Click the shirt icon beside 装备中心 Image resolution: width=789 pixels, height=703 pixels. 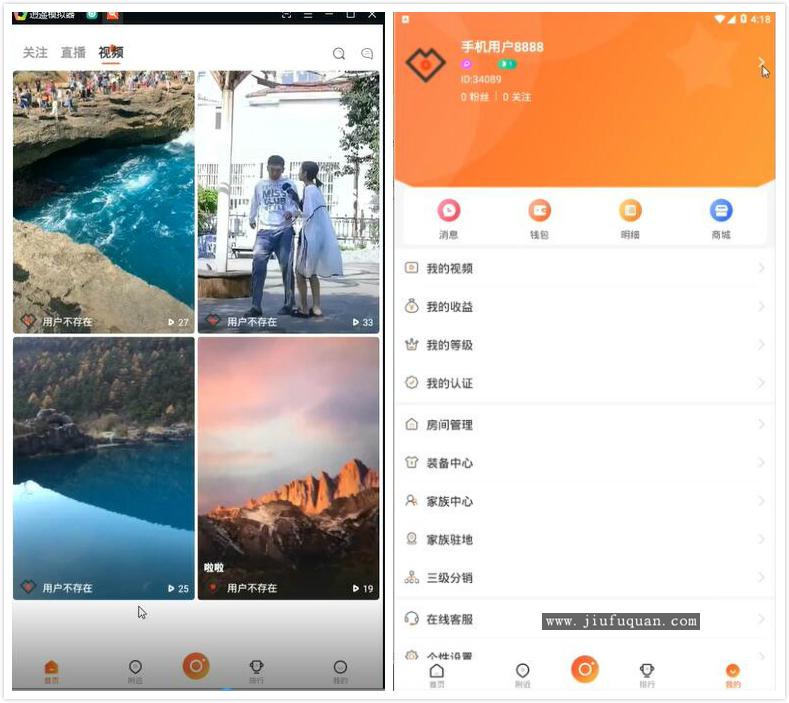(x=411, y=462)
